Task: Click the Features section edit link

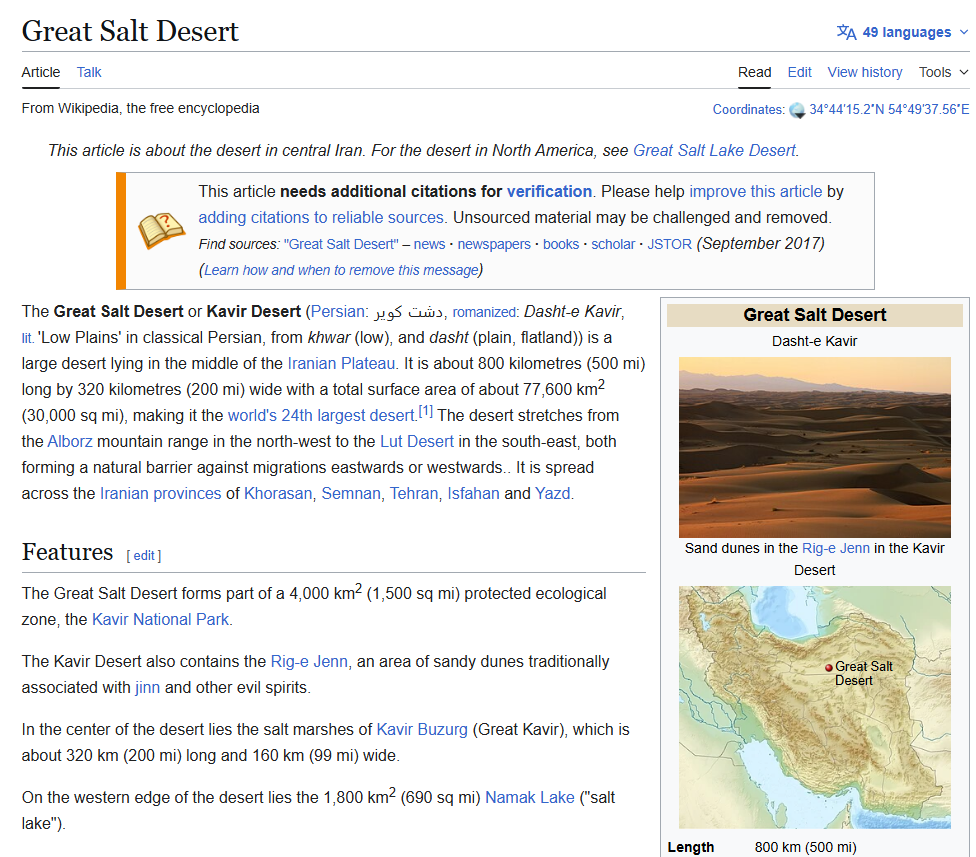Action: coord(144,556)
